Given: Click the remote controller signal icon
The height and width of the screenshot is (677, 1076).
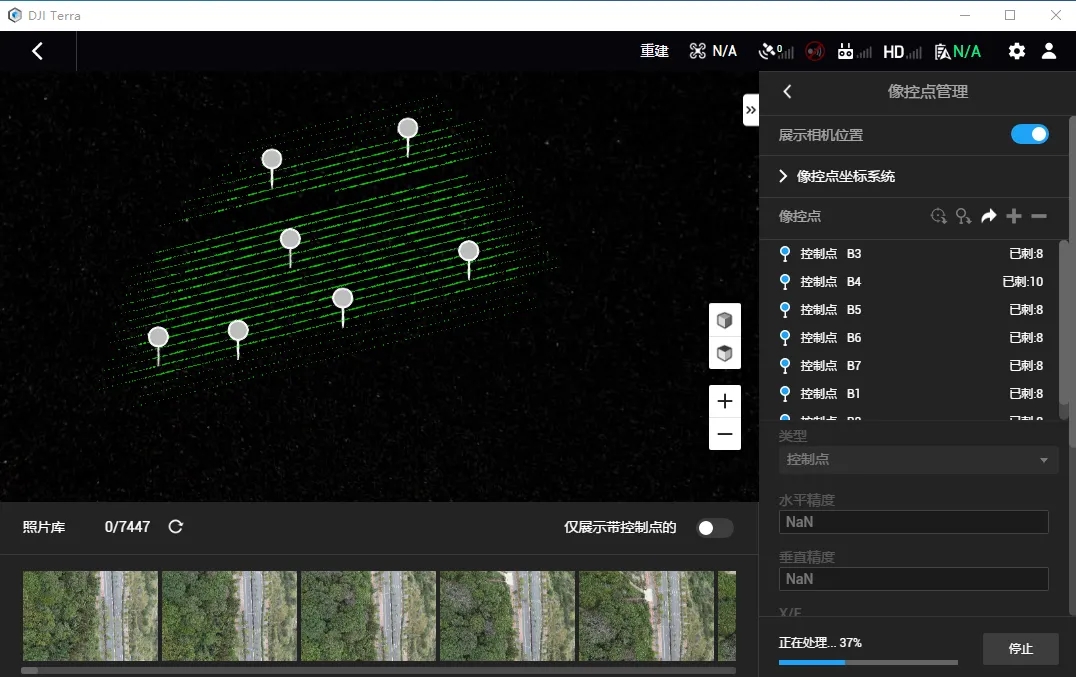Looking at the screenshot, I should coord(845,51).
